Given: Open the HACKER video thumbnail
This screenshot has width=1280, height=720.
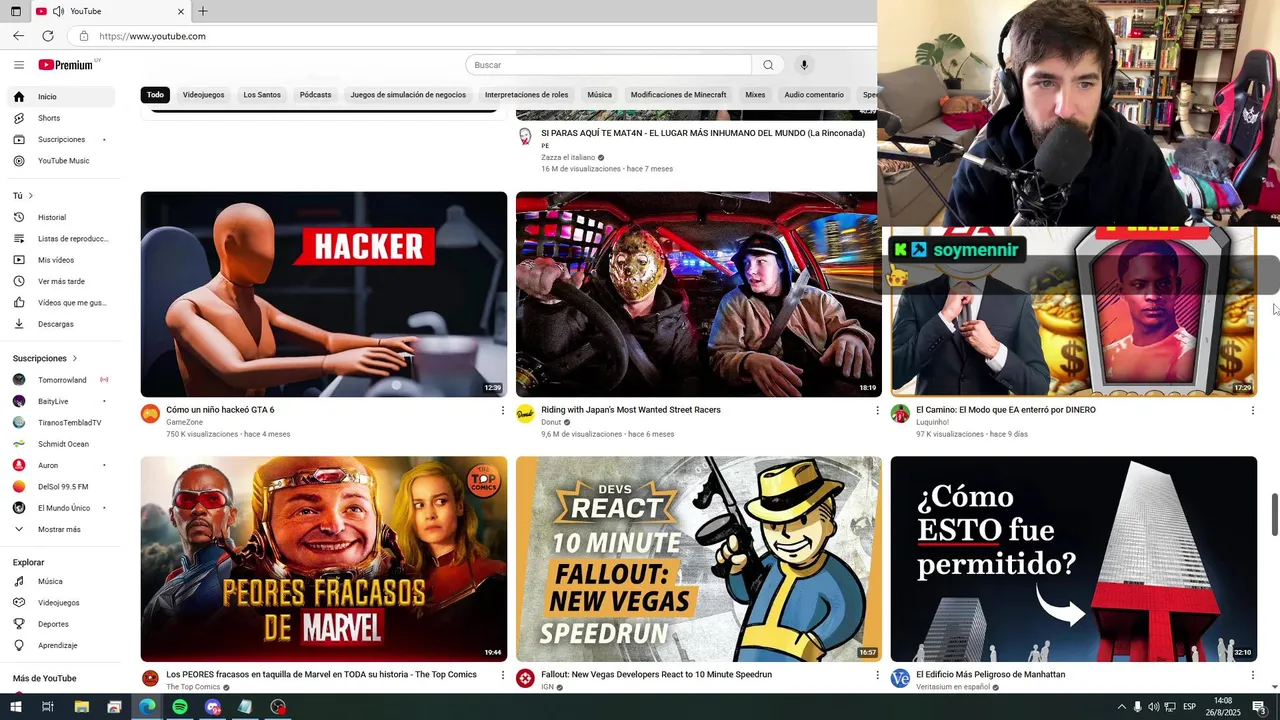Looking at the screenshot, I should (324, 294).
